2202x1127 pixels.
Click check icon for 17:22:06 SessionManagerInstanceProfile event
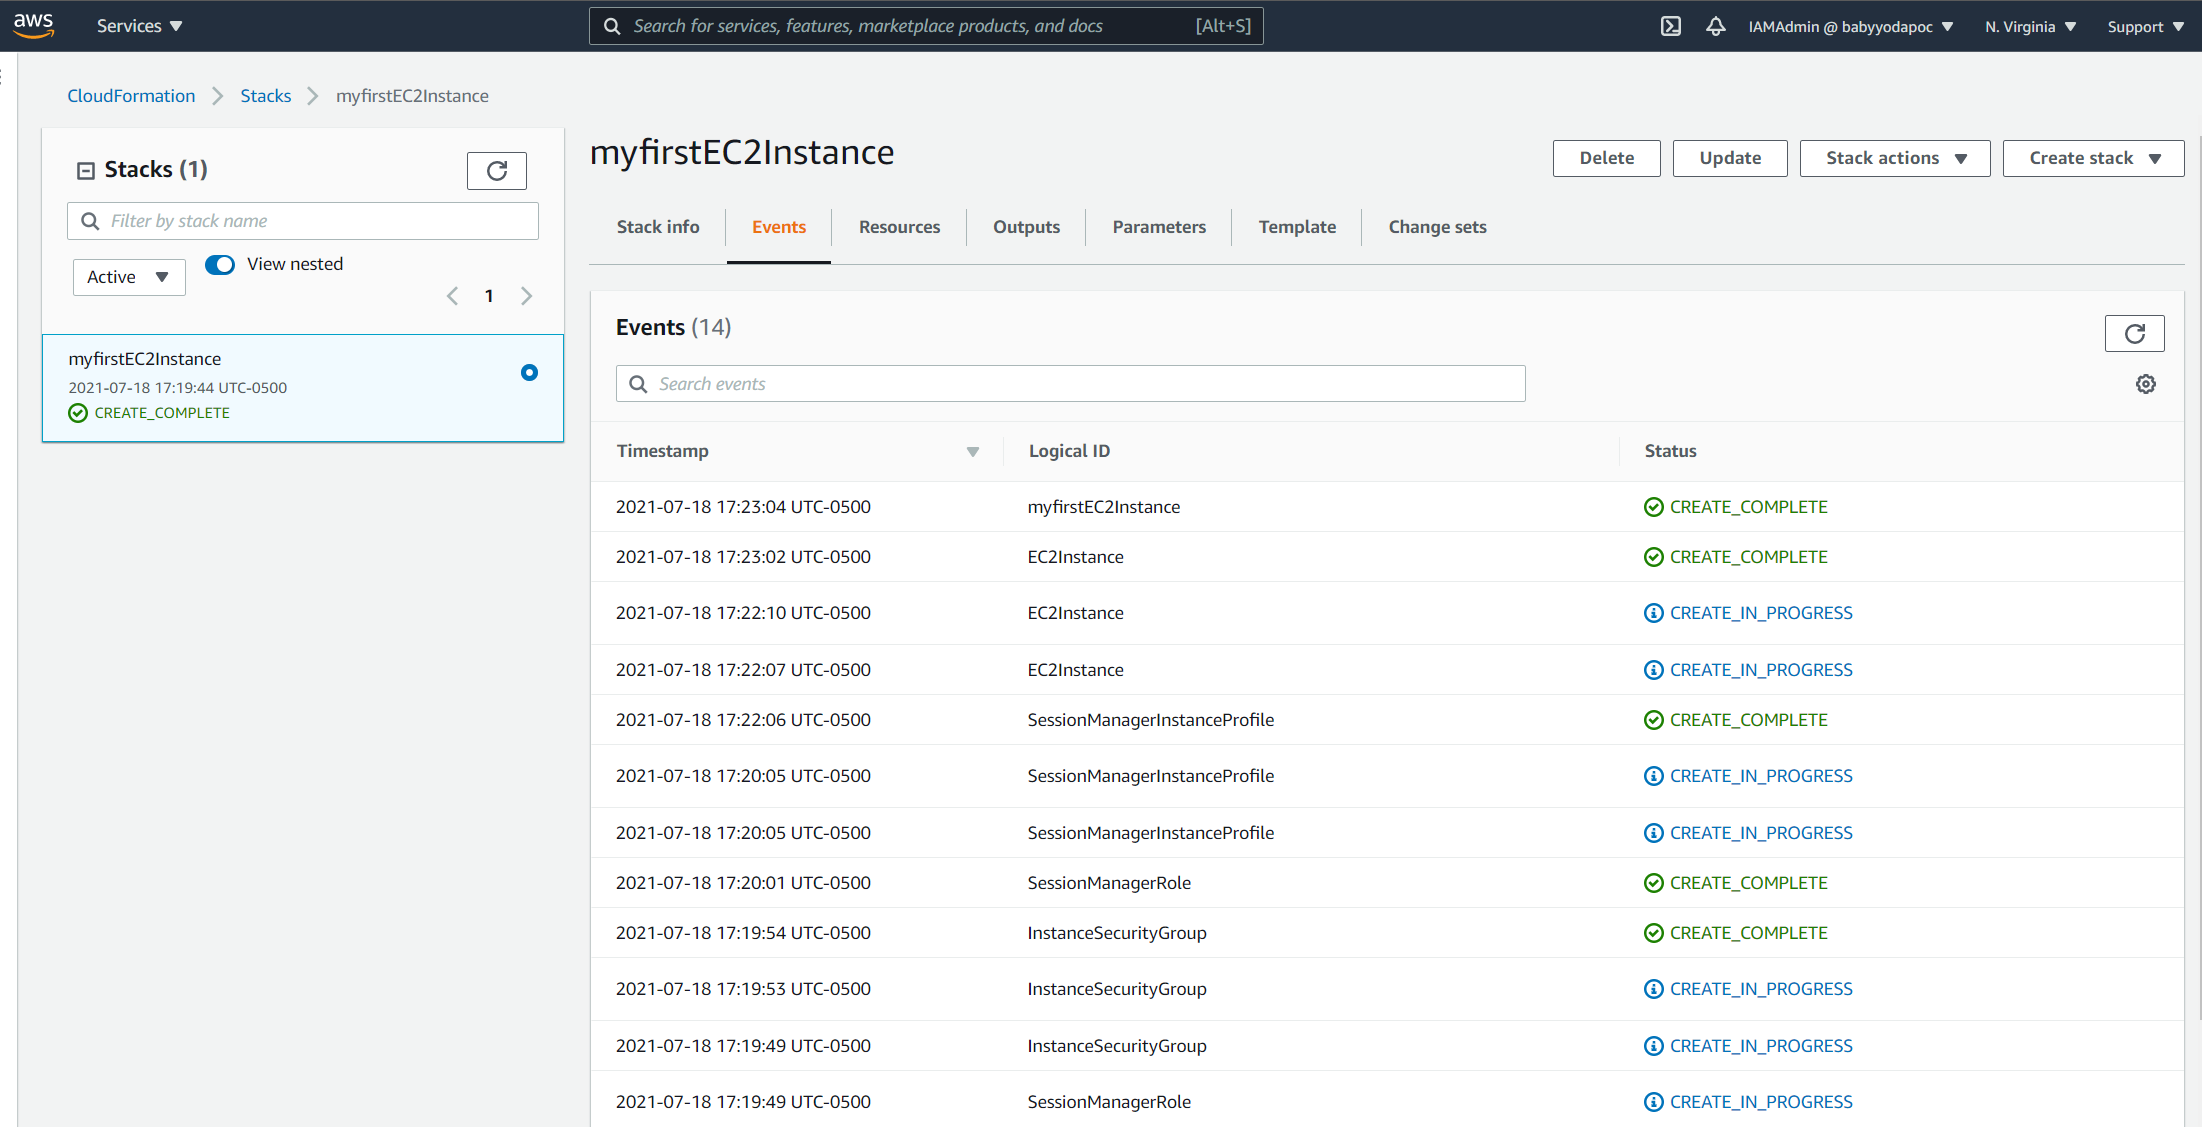(1654, 720)
